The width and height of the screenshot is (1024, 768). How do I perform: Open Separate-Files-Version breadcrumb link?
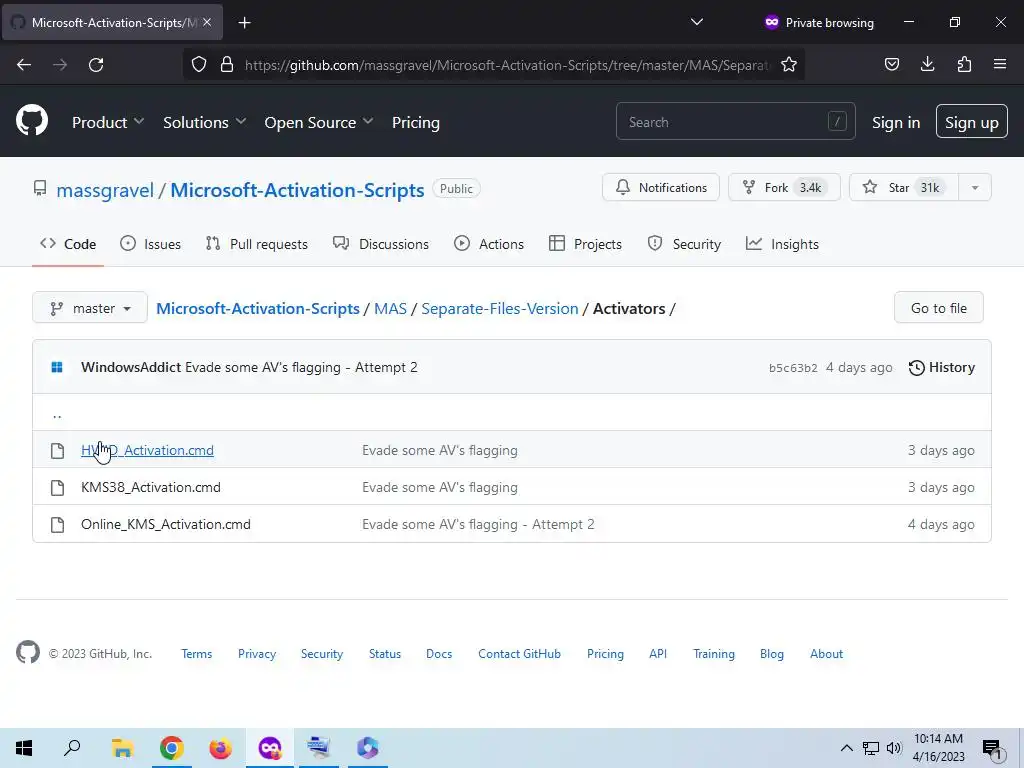click(500, 308)
